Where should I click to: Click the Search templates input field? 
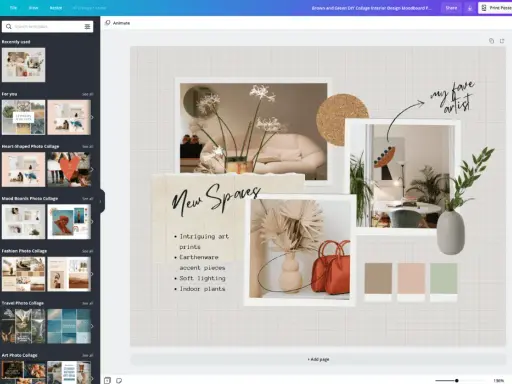click(47, 26)
